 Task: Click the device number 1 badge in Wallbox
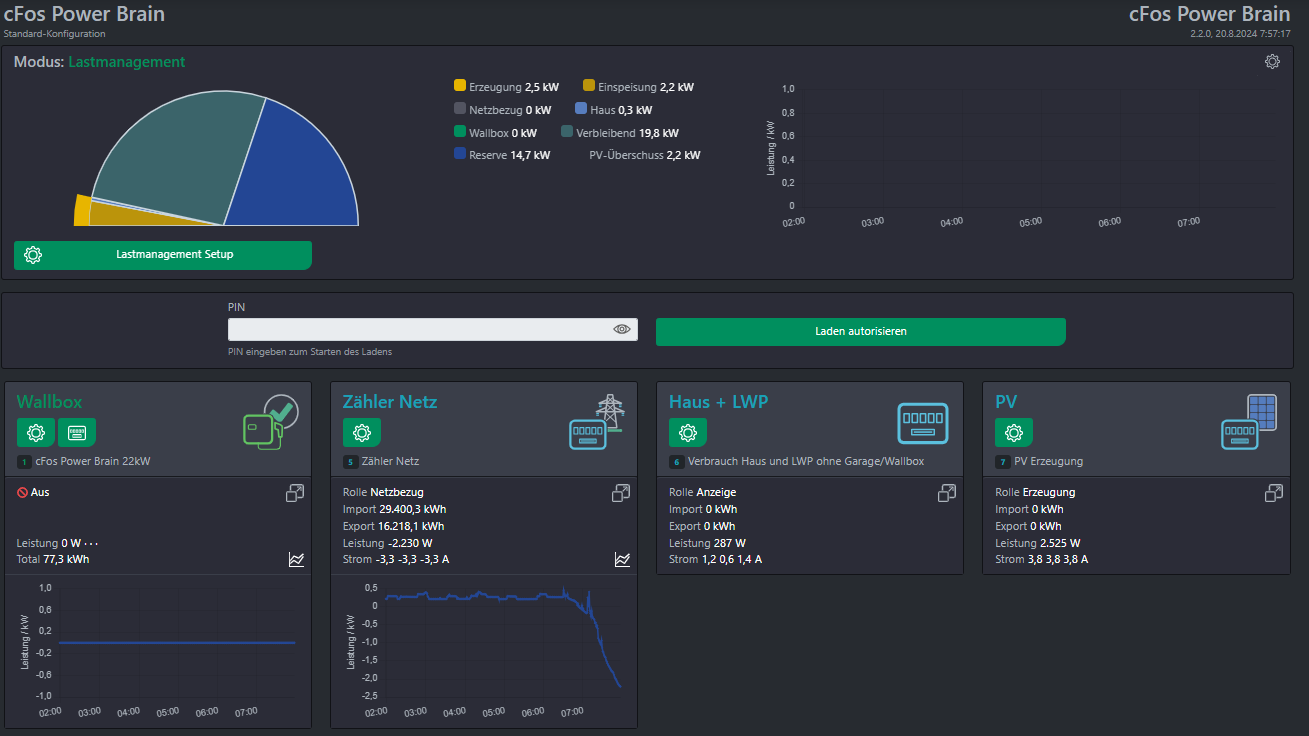pyautogui.click(x=23, y=462)
